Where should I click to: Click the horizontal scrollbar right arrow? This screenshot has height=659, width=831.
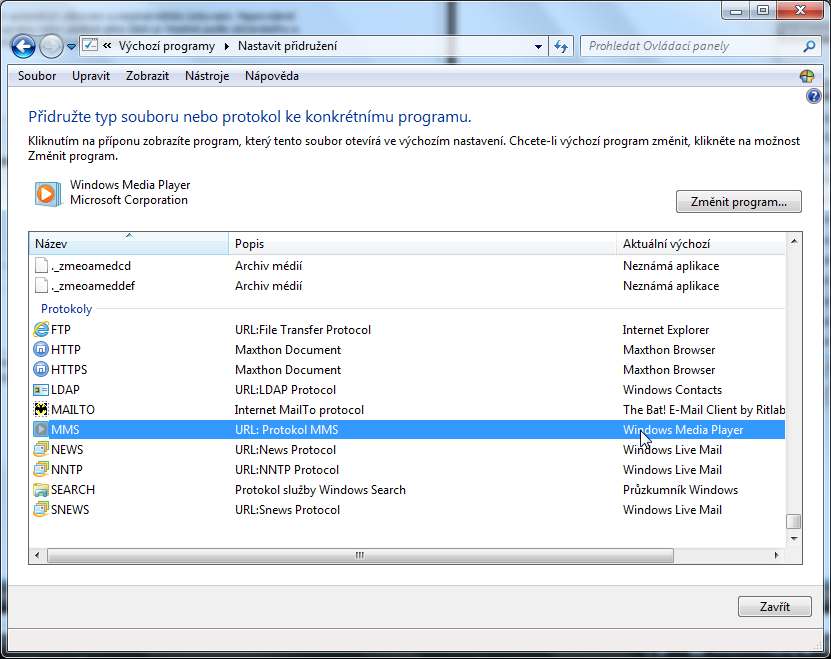776,555
